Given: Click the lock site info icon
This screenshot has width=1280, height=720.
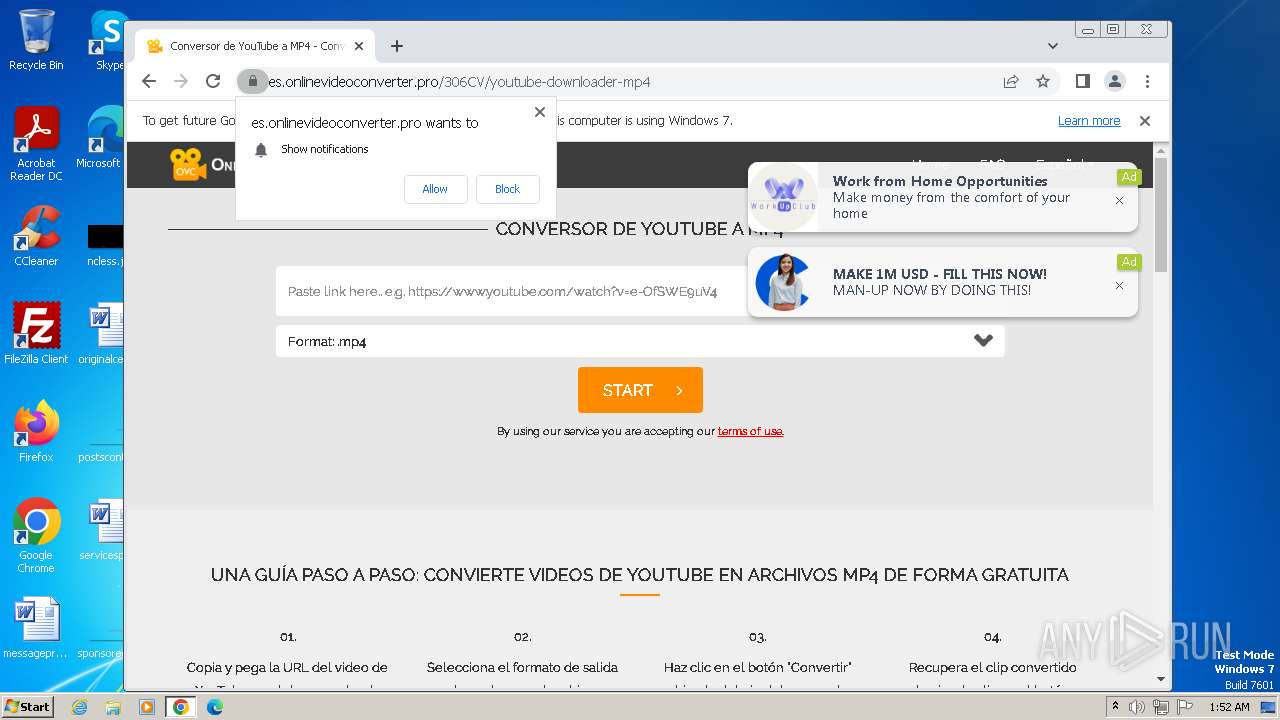Looking at the screenshot, I should [x=253, y=81].
